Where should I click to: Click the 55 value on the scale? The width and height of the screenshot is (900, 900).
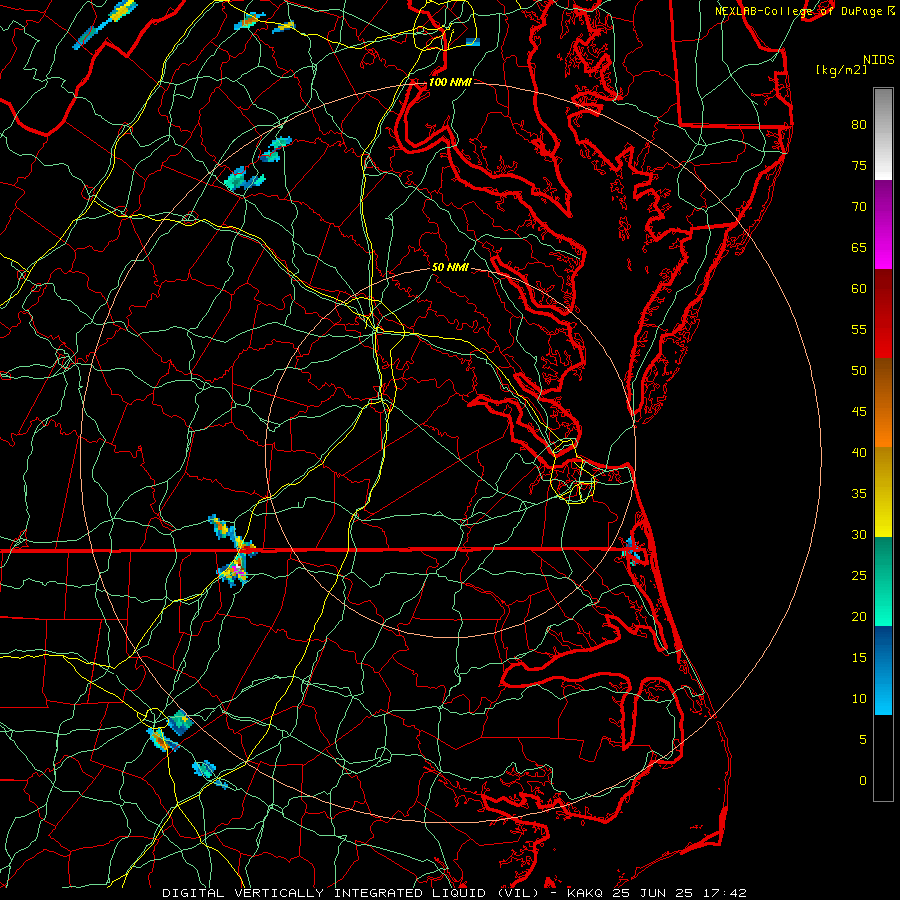pyautogui.click(x=859, y=329)
